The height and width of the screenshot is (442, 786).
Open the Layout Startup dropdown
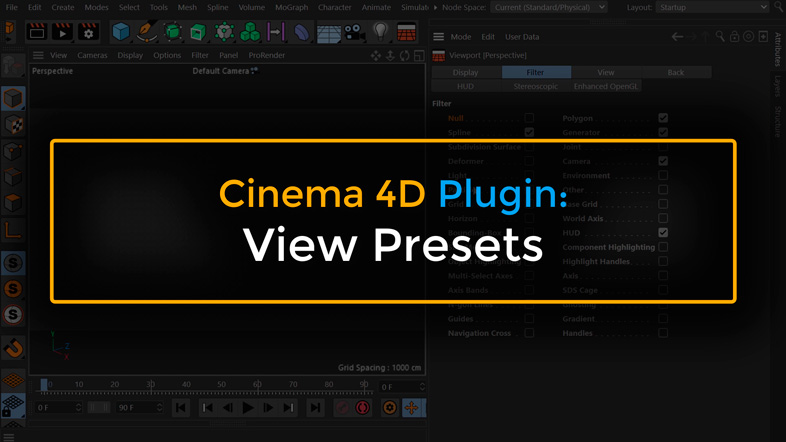click(712, 8)
